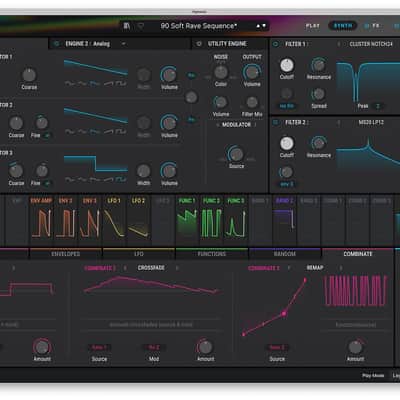Switch to the SYNTH view
The width and height of the screenshot is (400, 400).
(343, 26)
